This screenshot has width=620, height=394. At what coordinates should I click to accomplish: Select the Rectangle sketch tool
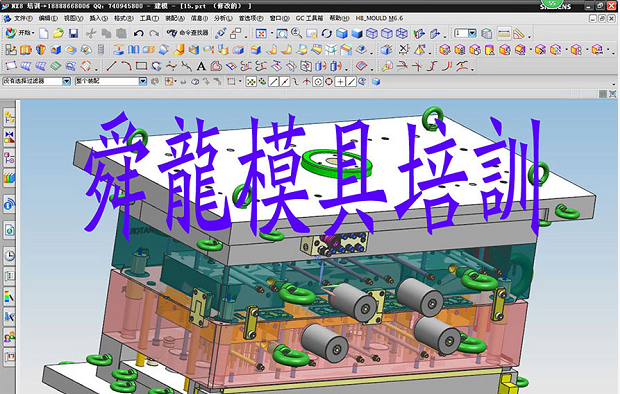141,66
